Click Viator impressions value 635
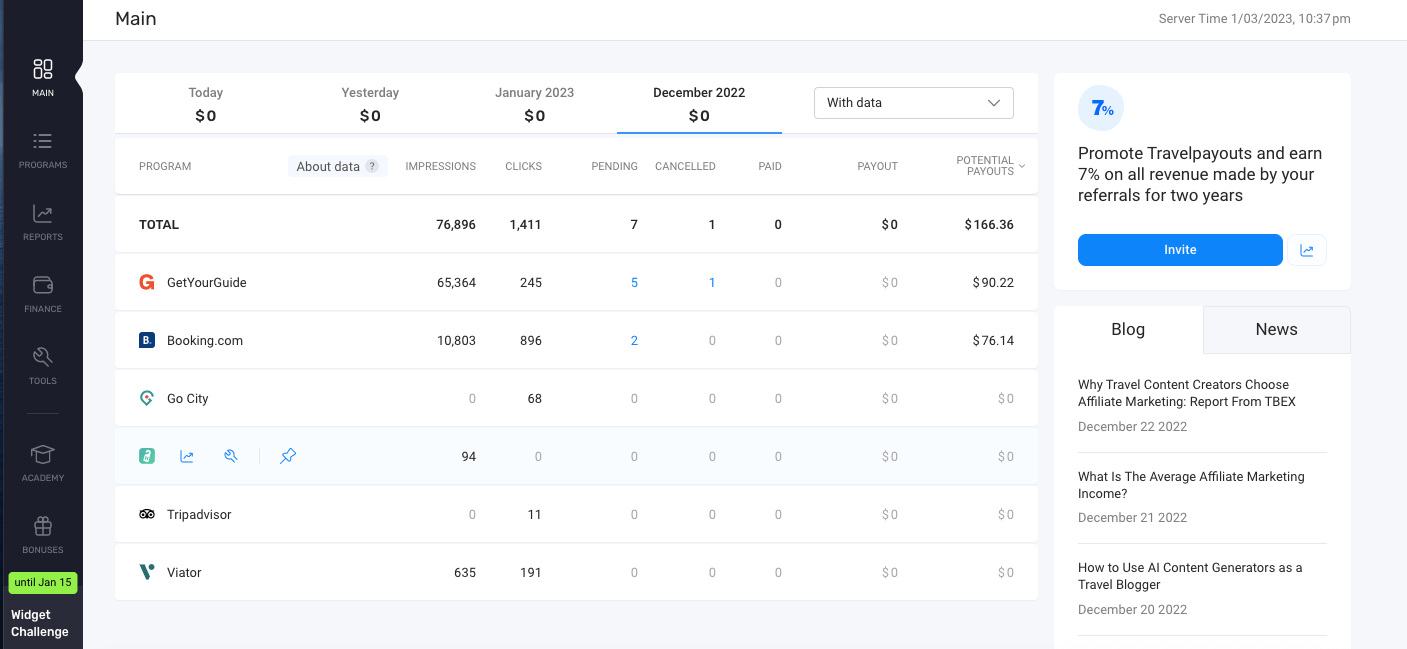Viewport: 1407px width, 649px height. click(x=464, y=573)
